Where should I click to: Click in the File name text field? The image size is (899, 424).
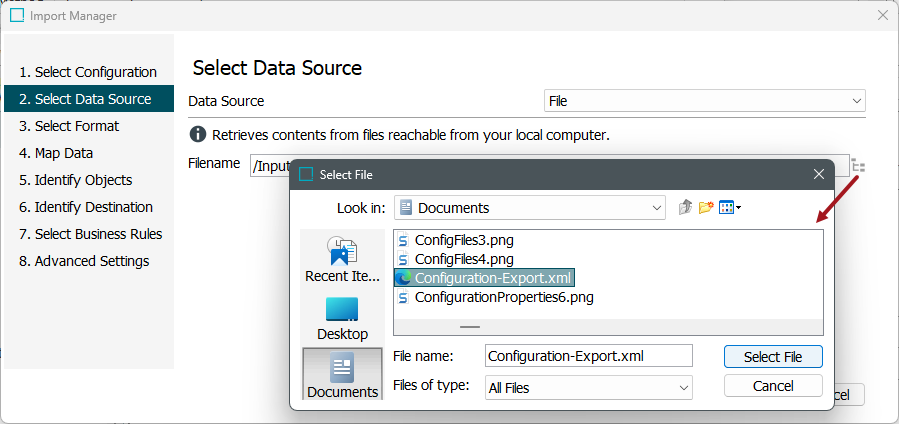tap(588, 356)
